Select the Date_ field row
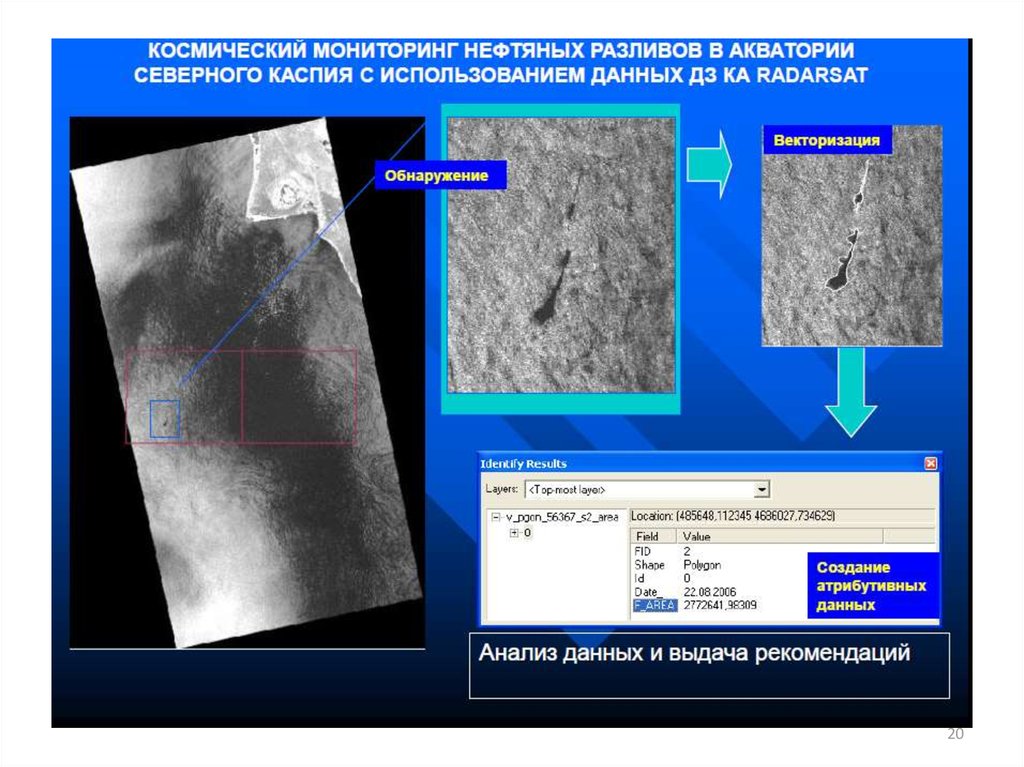The width and height of the screenshot is (1024, 767). click(651, 593)
